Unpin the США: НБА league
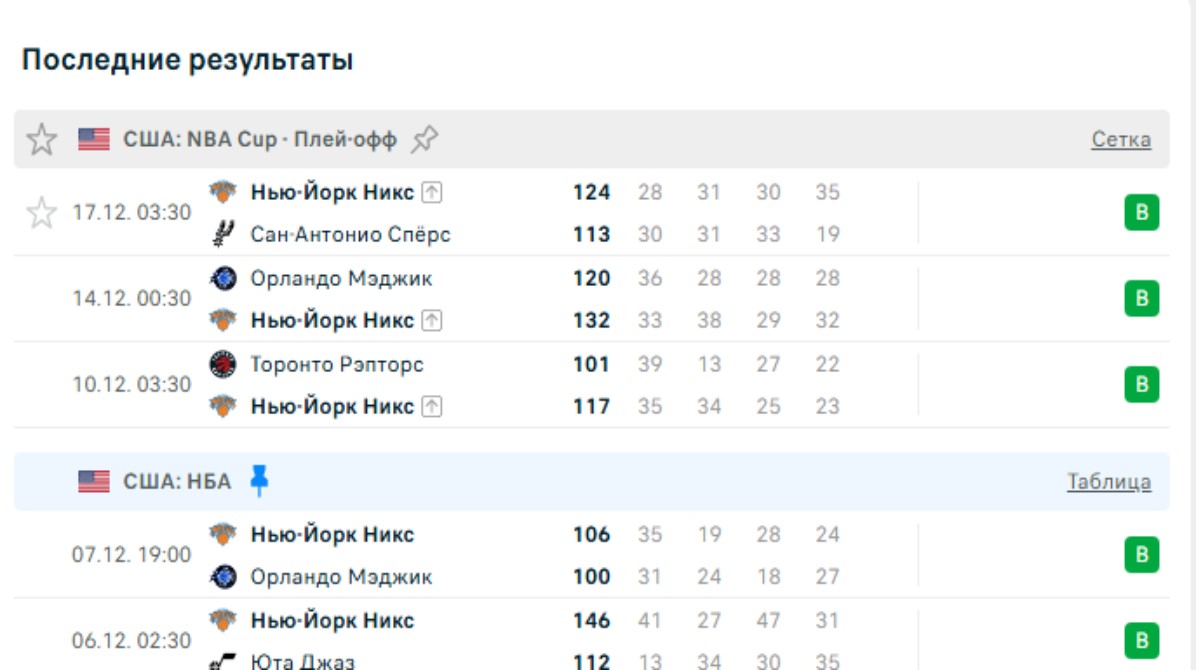The image size is (1196, 670). [x=259, y=481]
